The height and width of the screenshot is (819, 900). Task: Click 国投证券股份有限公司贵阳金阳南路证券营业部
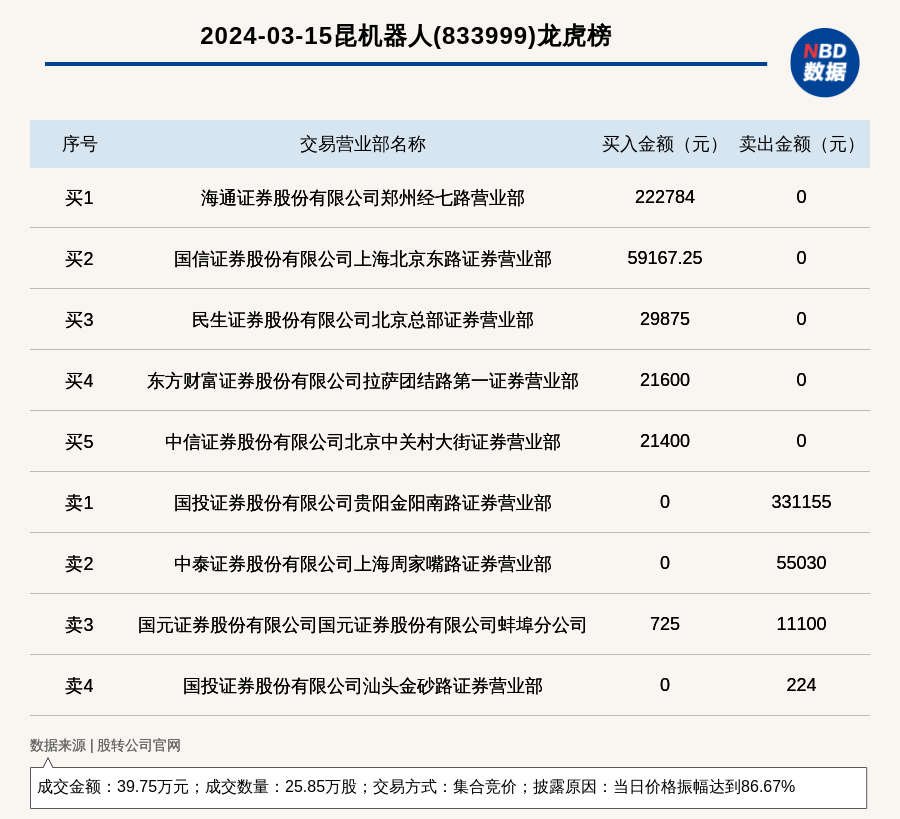click(363, 503)
